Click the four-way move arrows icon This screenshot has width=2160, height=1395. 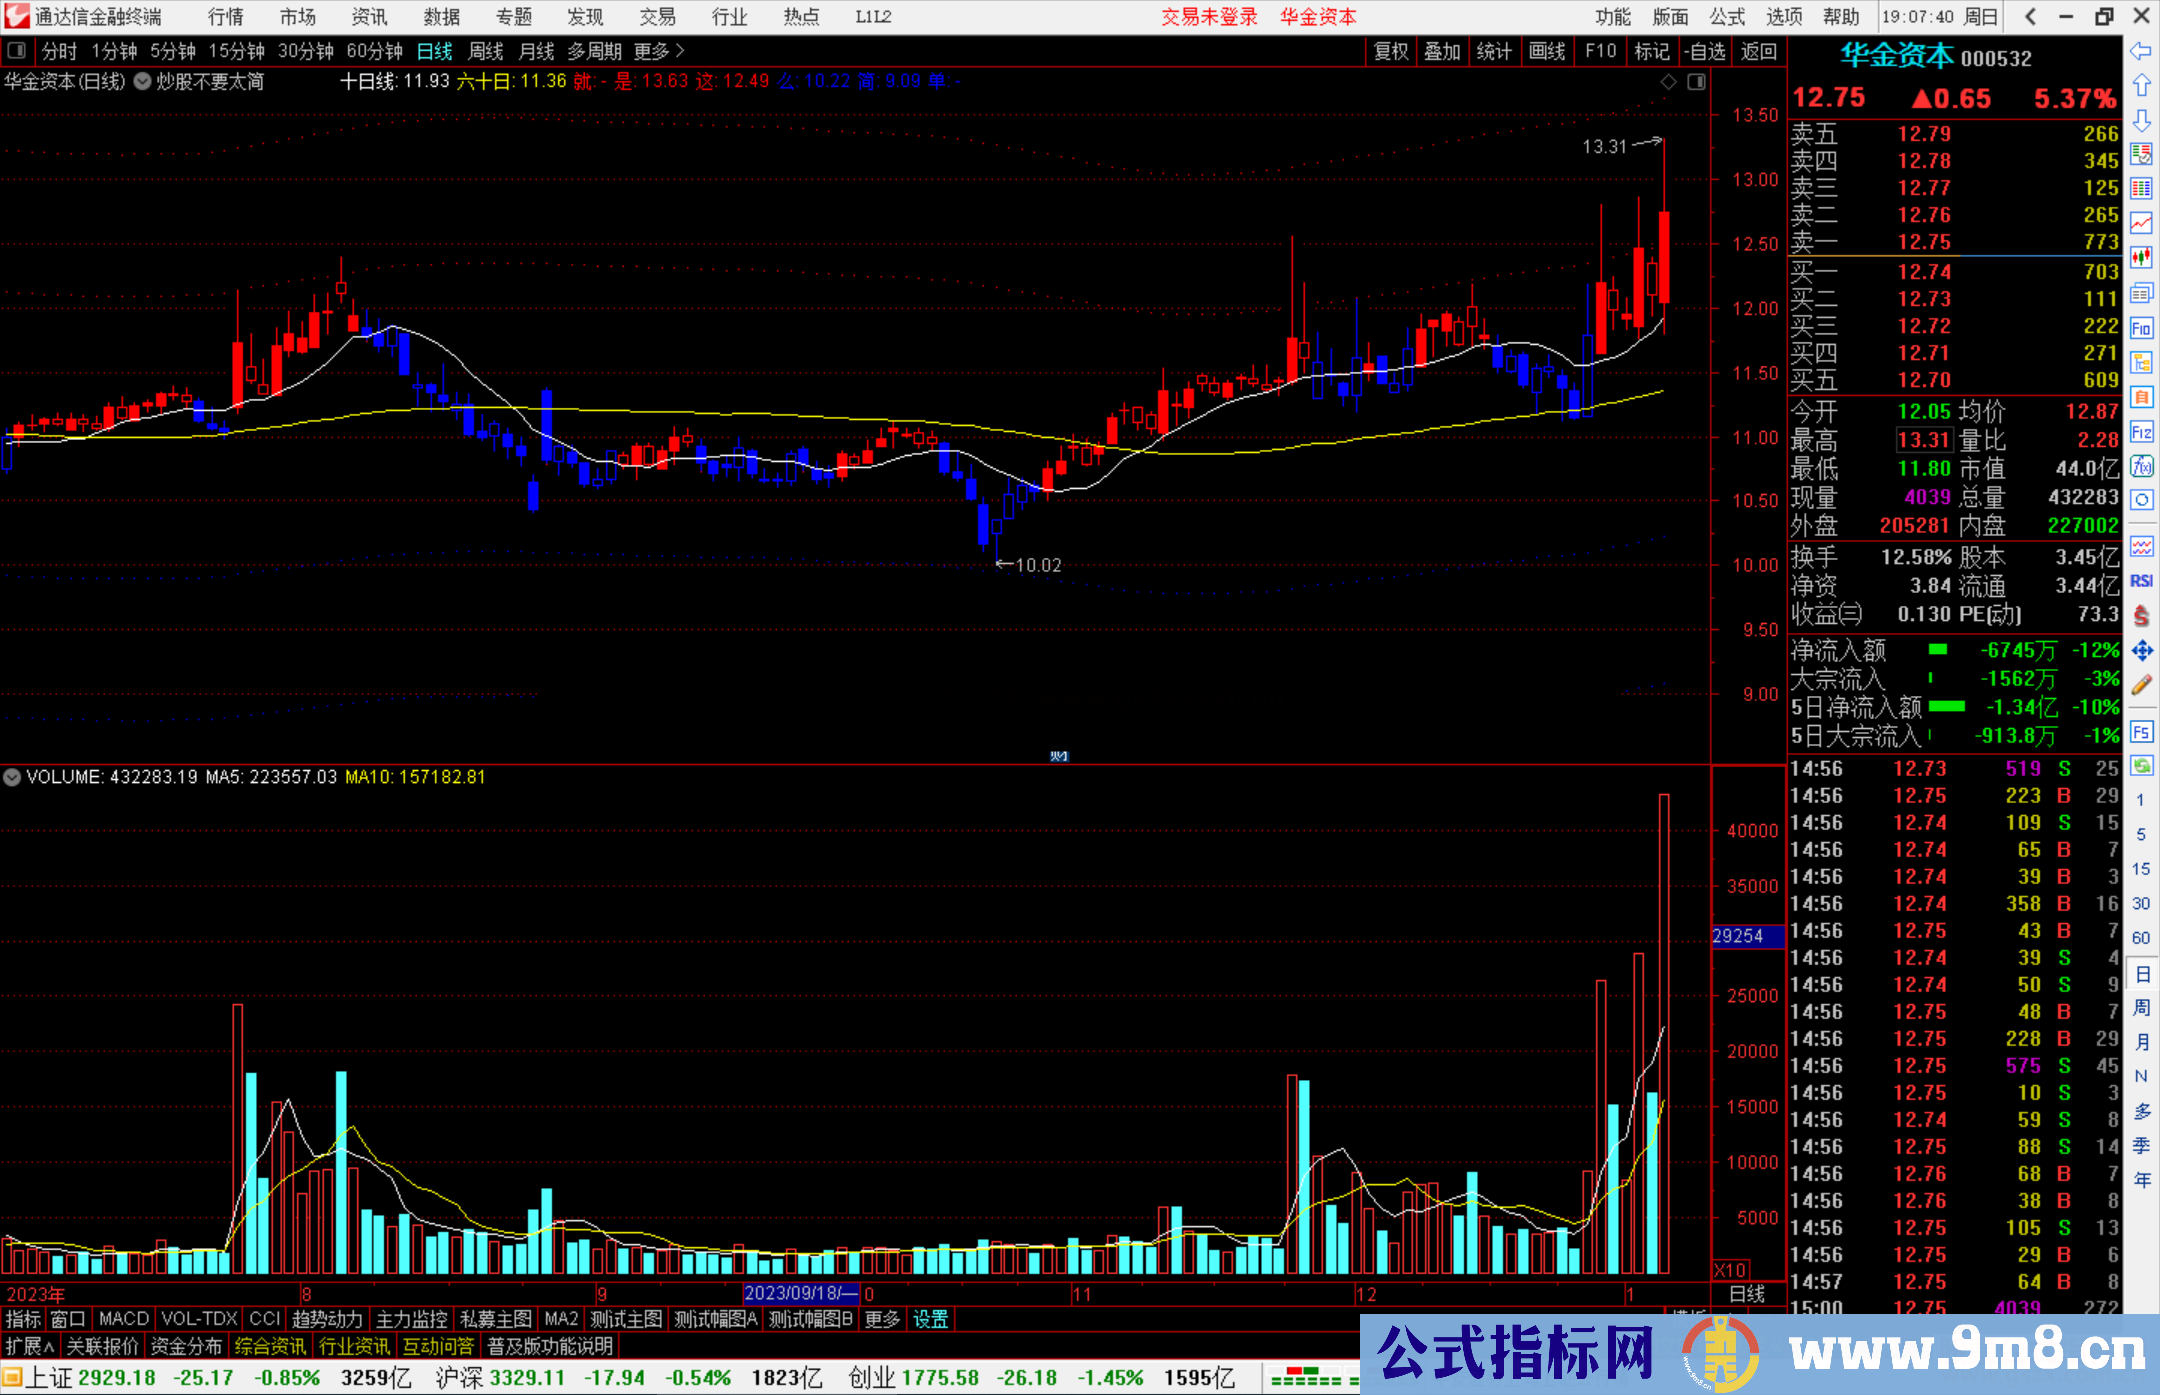coord(2141,651)
